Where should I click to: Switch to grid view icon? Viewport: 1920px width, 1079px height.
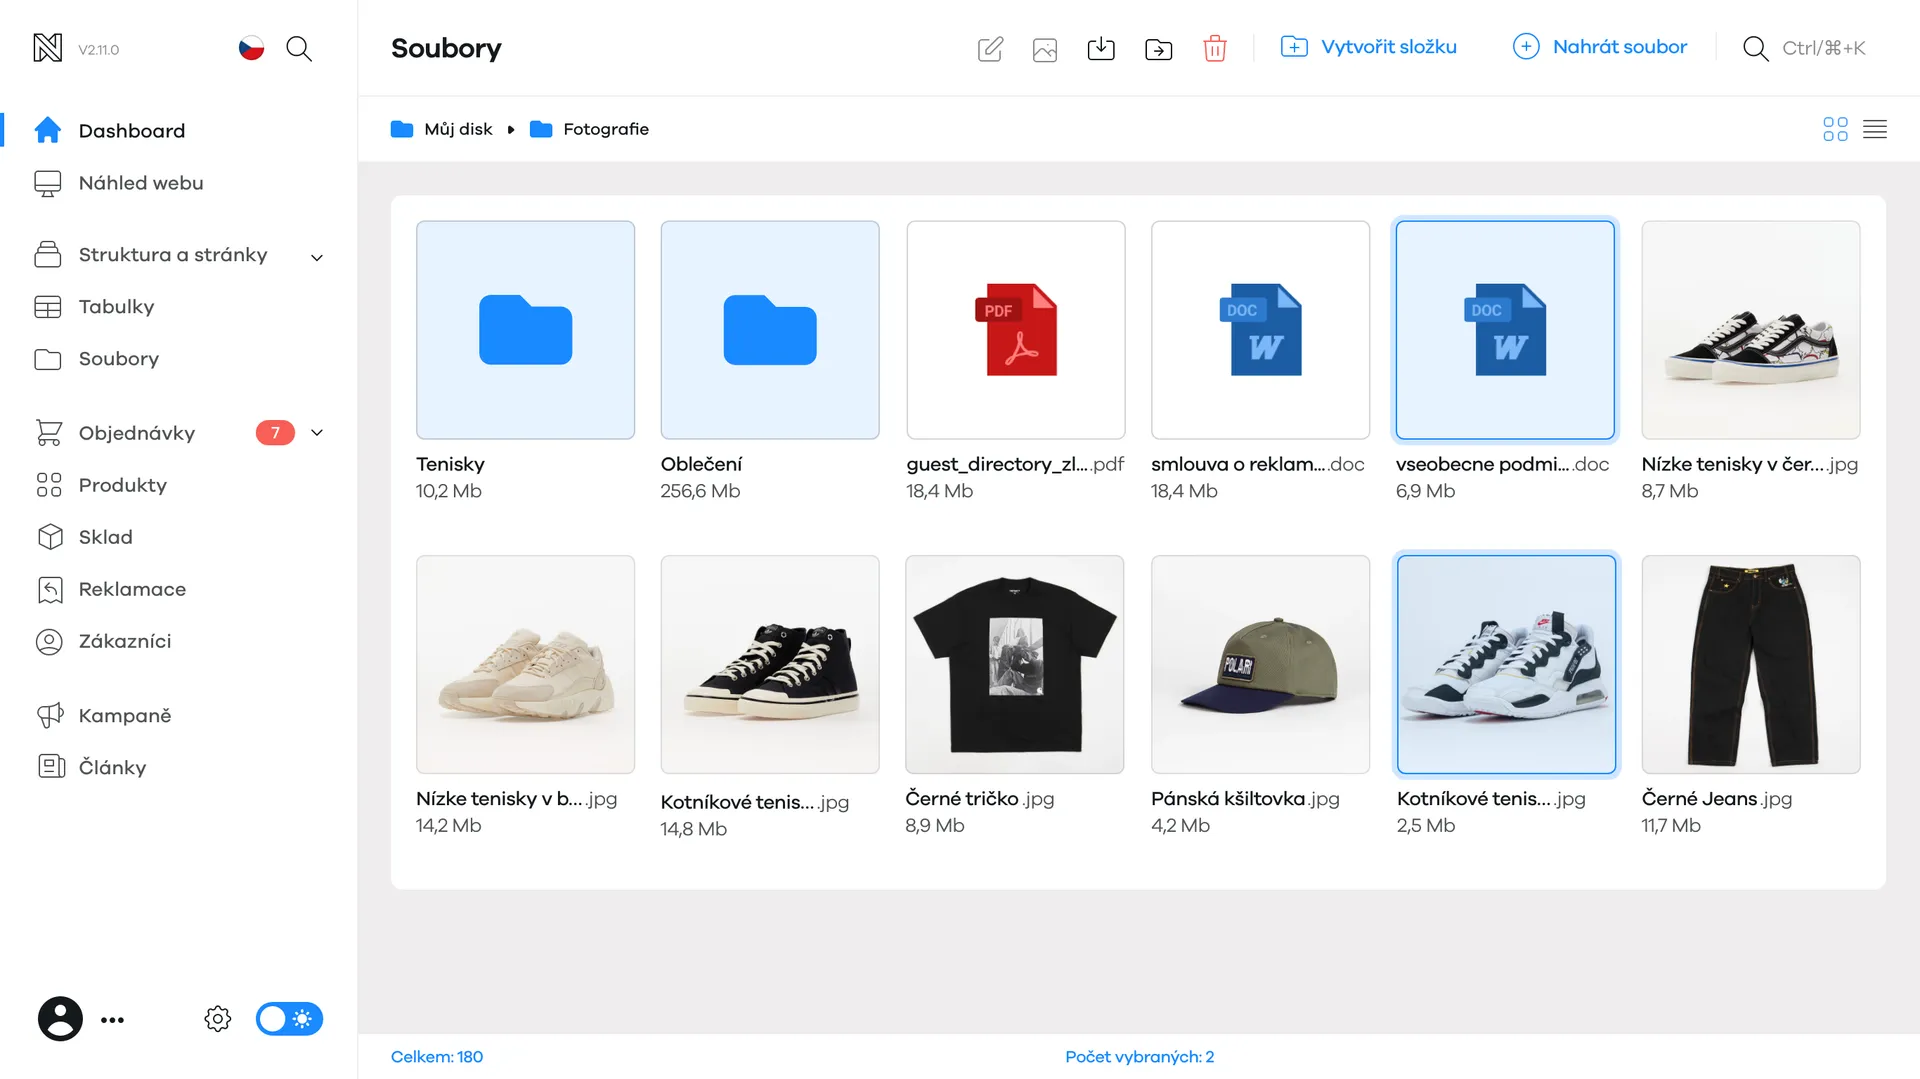(x=1835, y=129)
